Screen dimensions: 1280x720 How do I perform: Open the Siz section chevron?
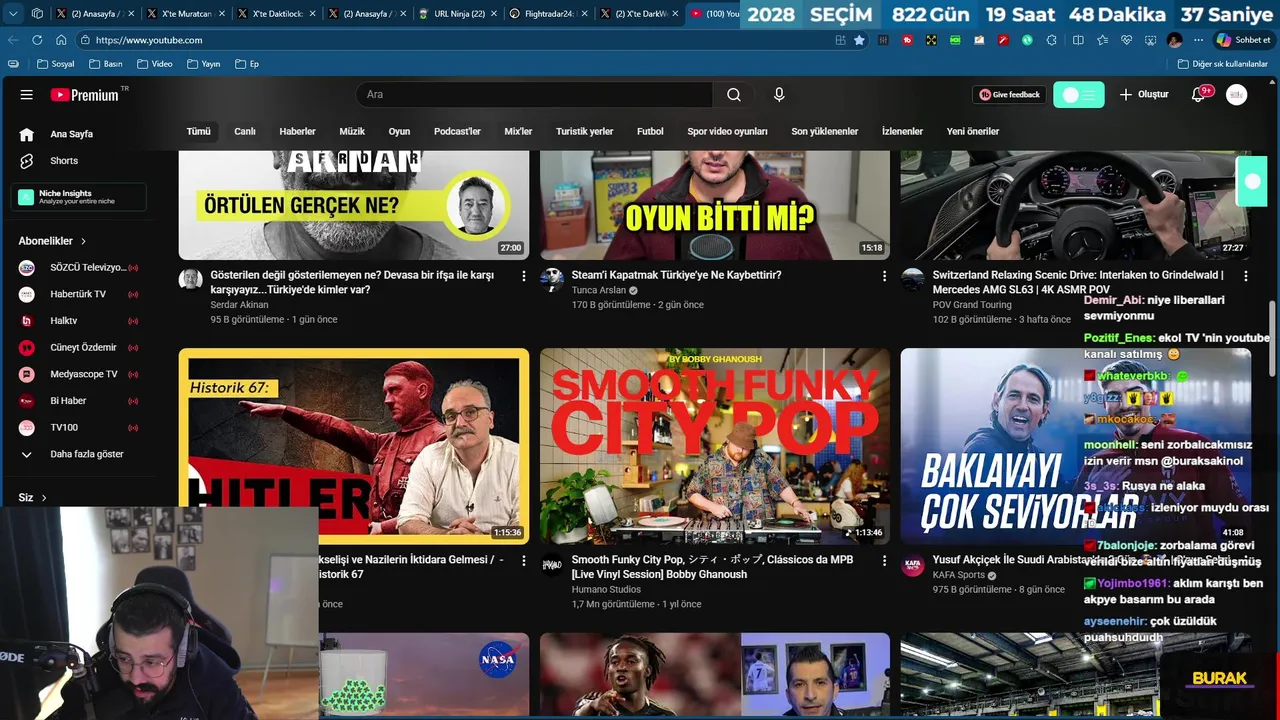tap(43, 498)
